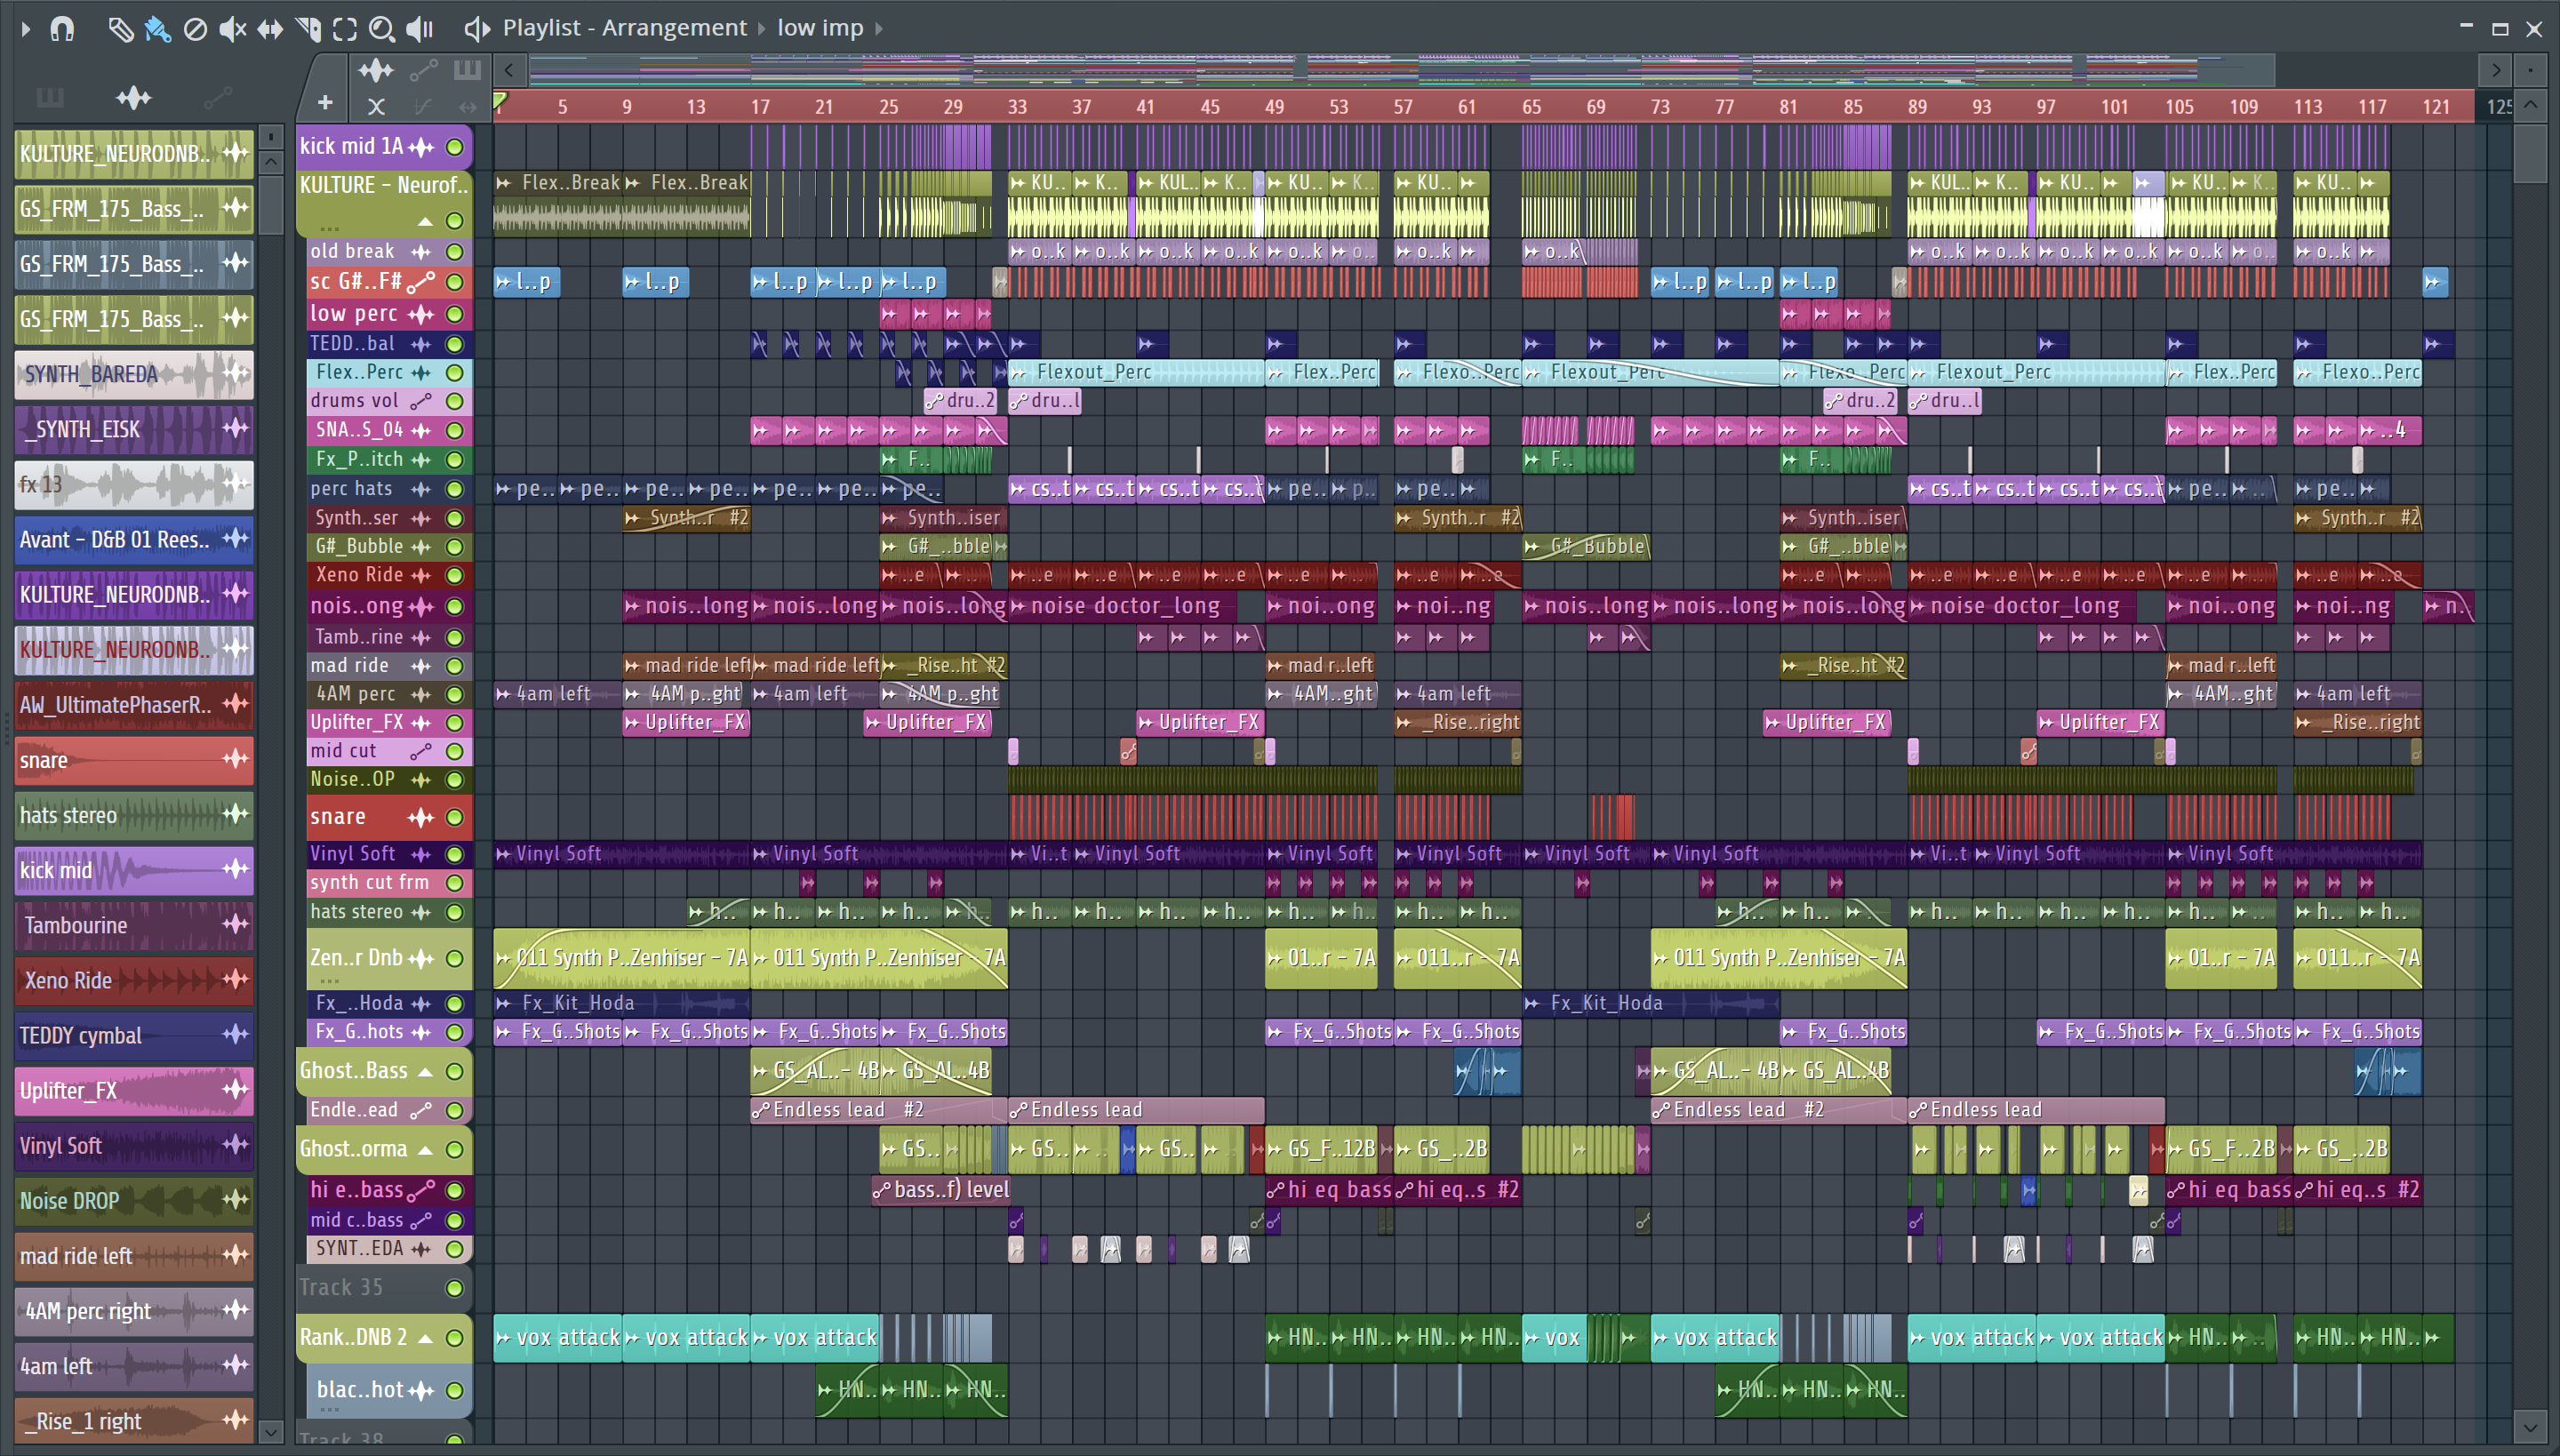Image resolution: width=2560 pixels, height=1456 pixels.
Task: Click the waveform icon on the Vinyl Soft track
Action: [x=421, y=854]
